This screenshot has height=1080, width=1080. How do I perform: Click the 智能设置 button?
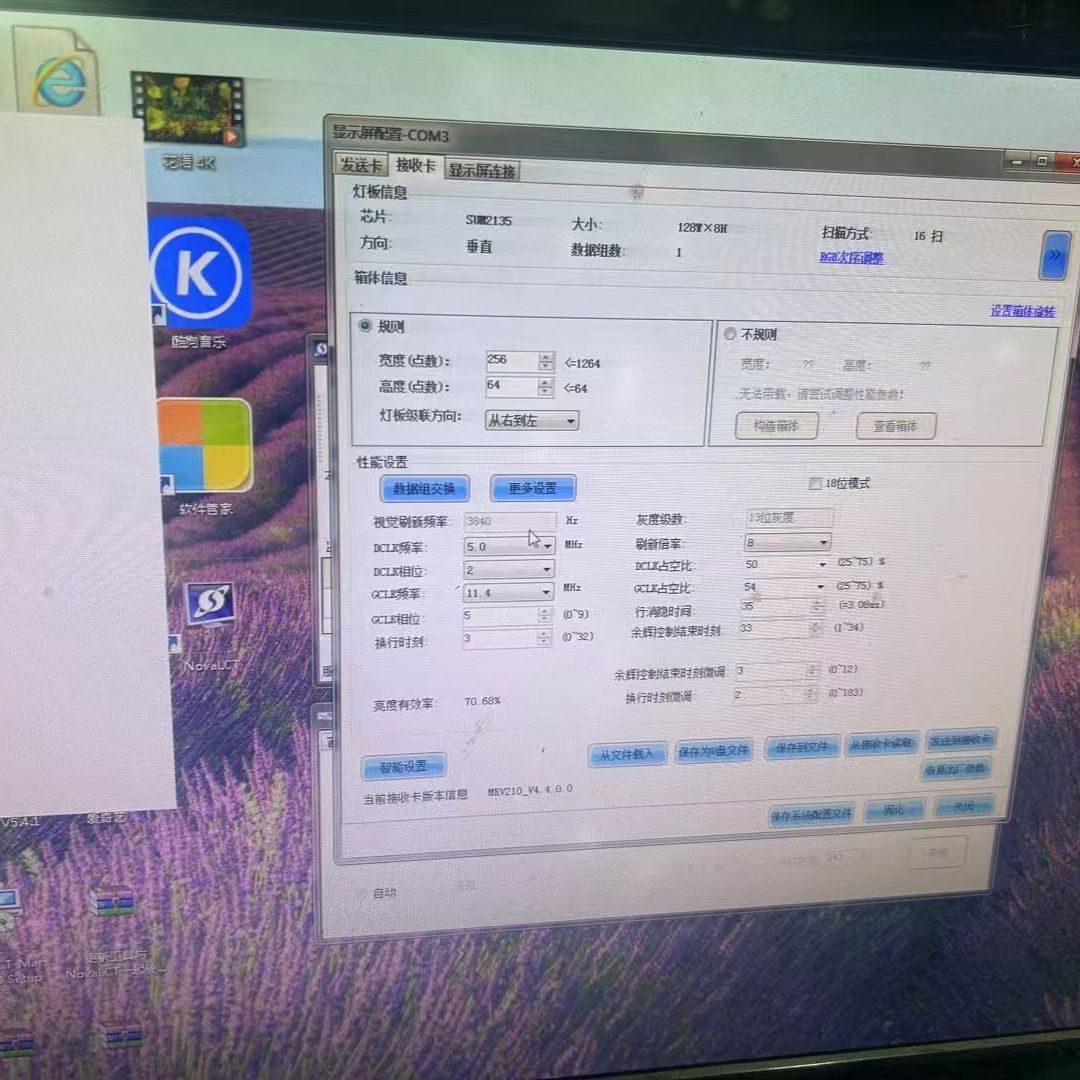coord(404,766)
